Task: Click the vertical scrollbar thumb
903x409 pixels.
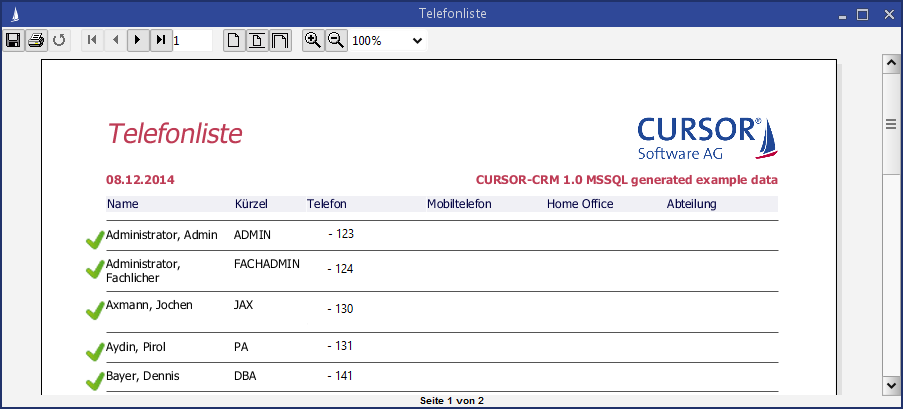Action: click(891, 124)
